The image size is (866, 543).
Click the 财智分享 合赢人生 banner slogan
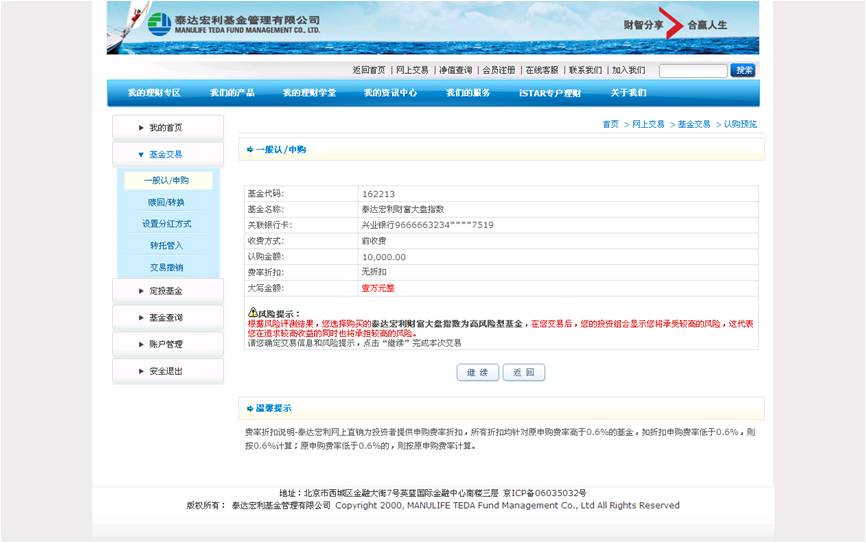[x=675, y=24]
